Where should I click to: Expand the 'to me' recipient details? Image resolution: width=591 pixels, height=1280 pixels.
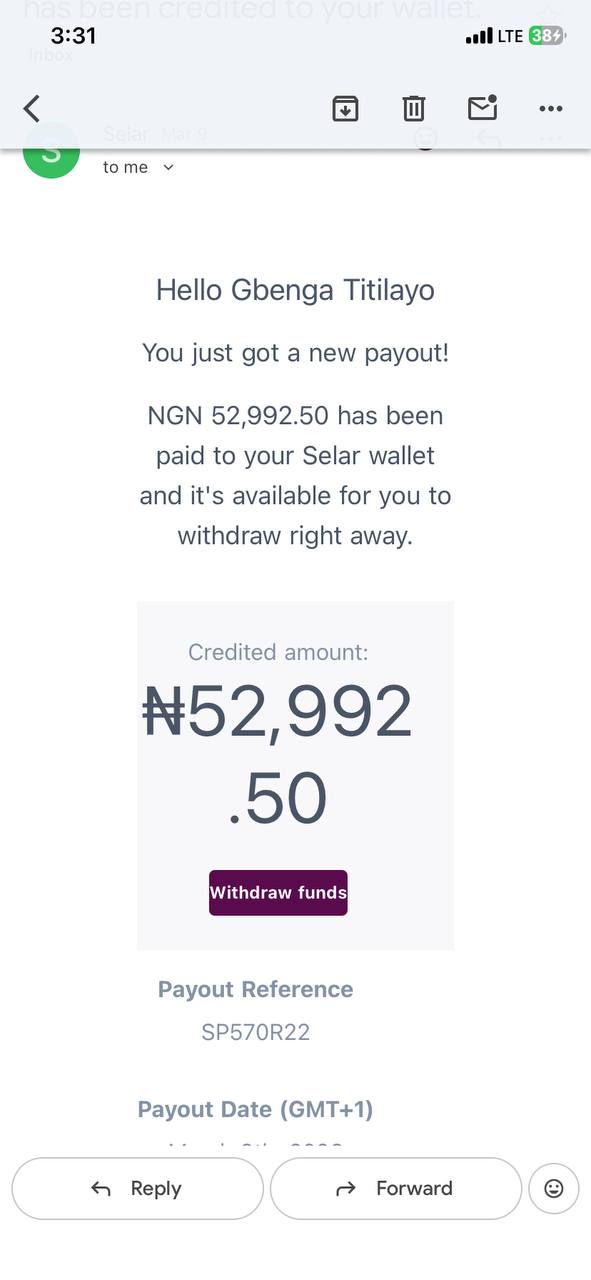click(x=125, y=167)
